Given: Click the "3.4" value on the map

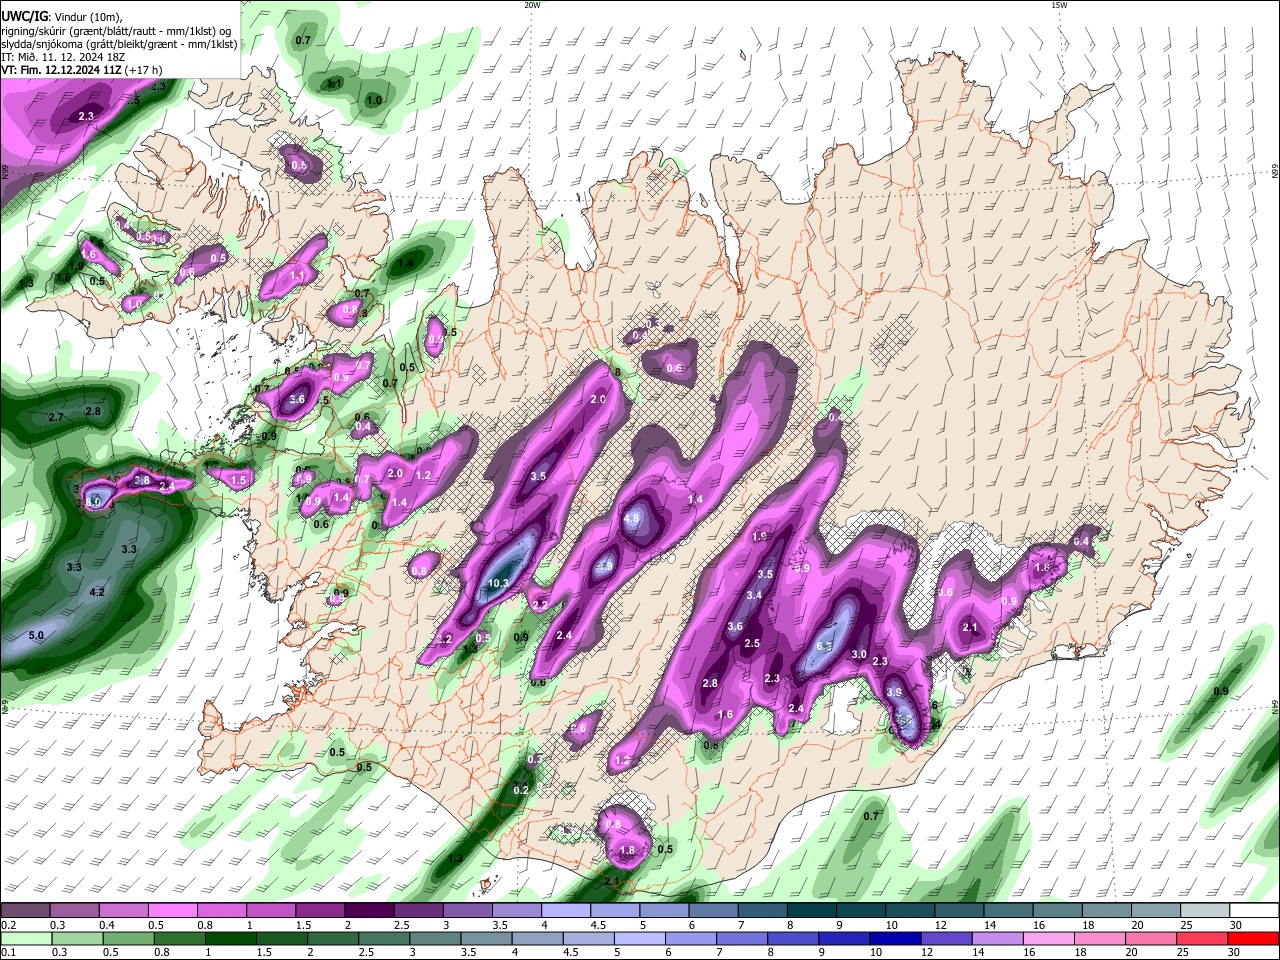Looking at the screenshot, I should point(755,595).
